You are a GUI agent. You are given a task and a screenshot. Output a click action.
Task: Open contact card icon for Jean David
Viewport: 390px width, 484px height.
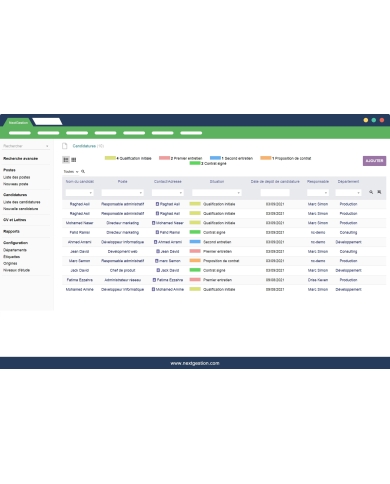[x=158, y=251]
